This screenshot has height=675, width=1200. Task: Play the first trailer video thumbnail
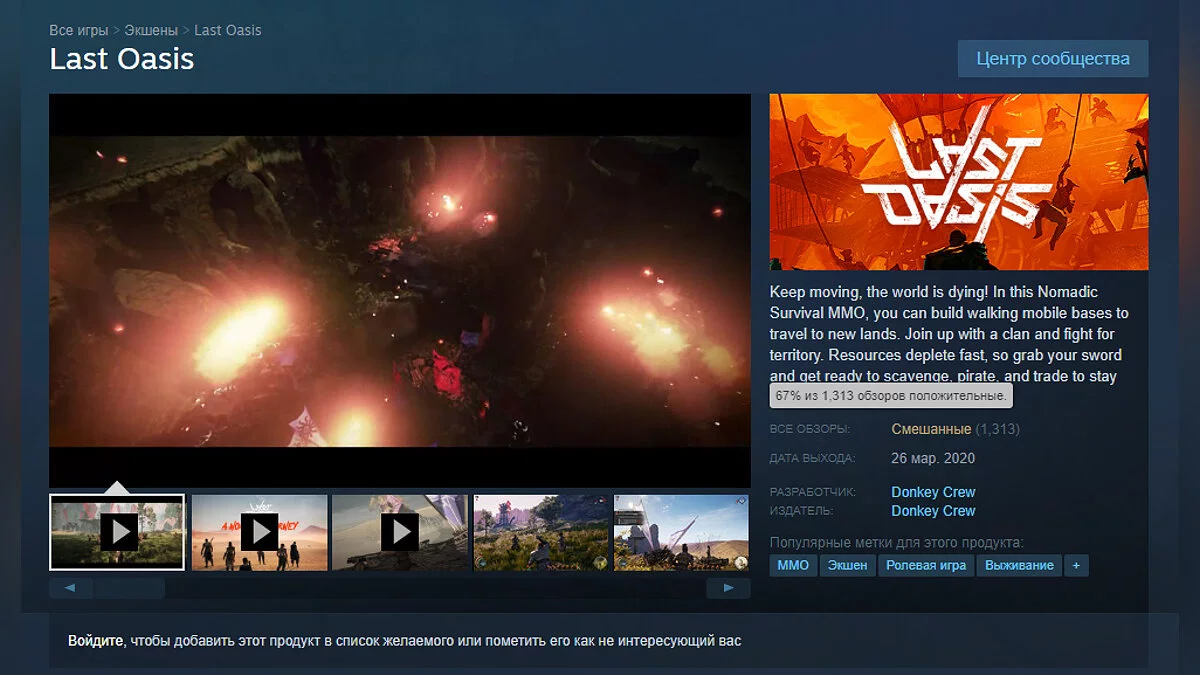coord(118,532)
